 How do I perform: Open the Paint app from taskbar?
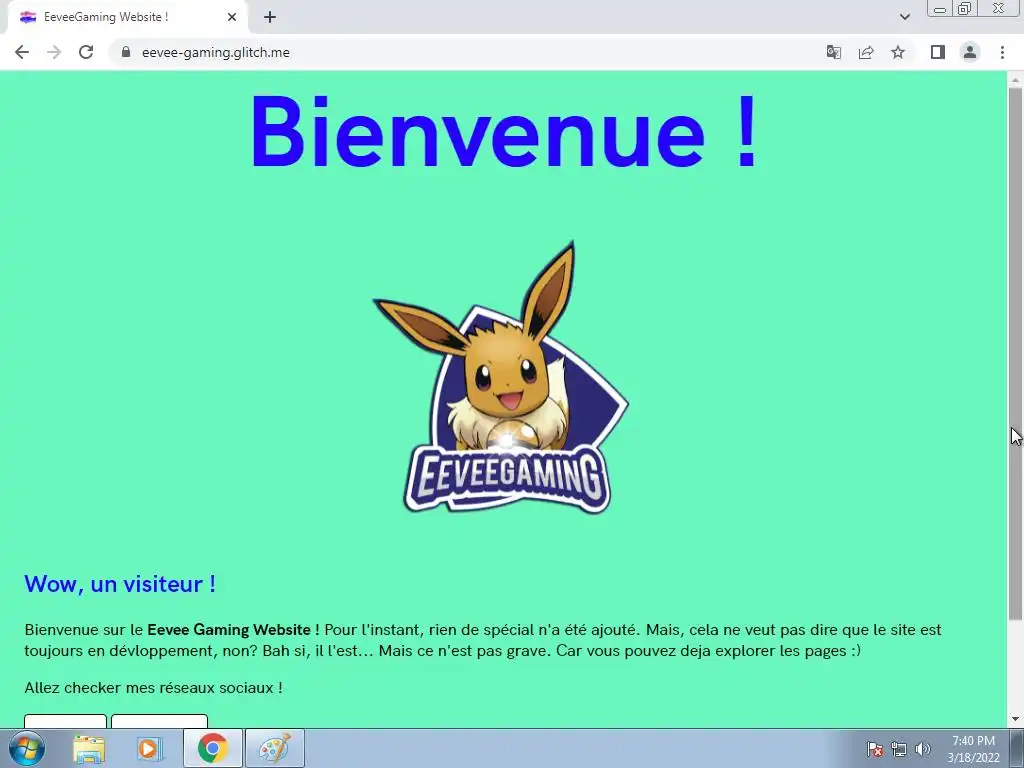tap(275, 748)
